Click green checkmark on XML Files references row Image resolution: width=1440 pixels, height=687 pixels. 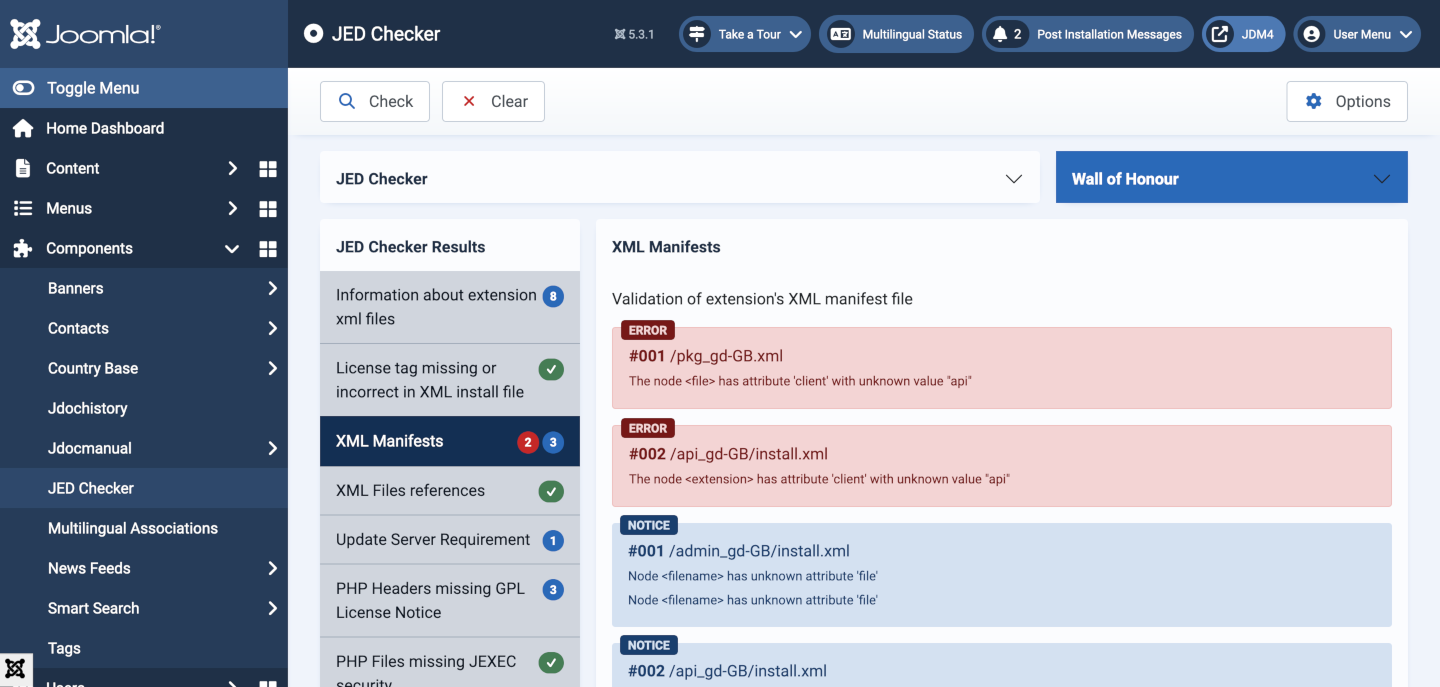(551, 491)
